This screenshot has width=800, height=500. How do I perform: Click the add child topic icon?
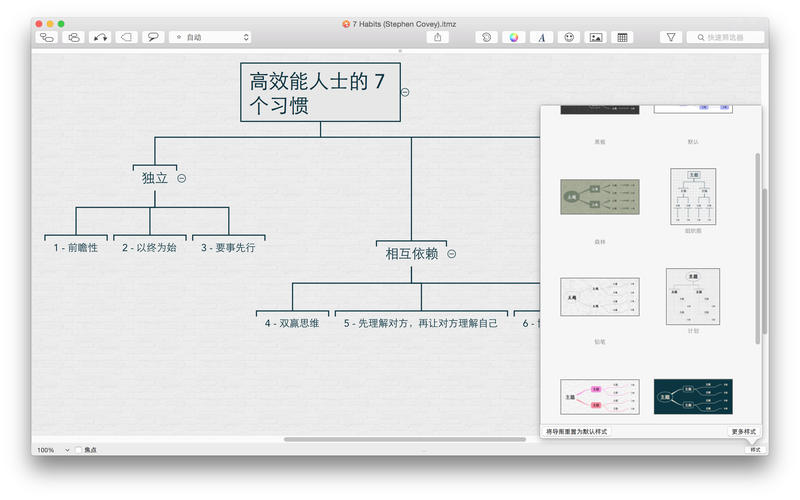click(47, 37)
